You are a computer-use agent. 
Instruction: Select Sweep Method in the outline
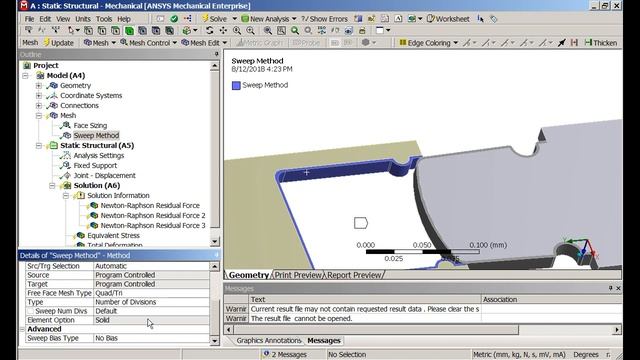(x=96, y=136)
